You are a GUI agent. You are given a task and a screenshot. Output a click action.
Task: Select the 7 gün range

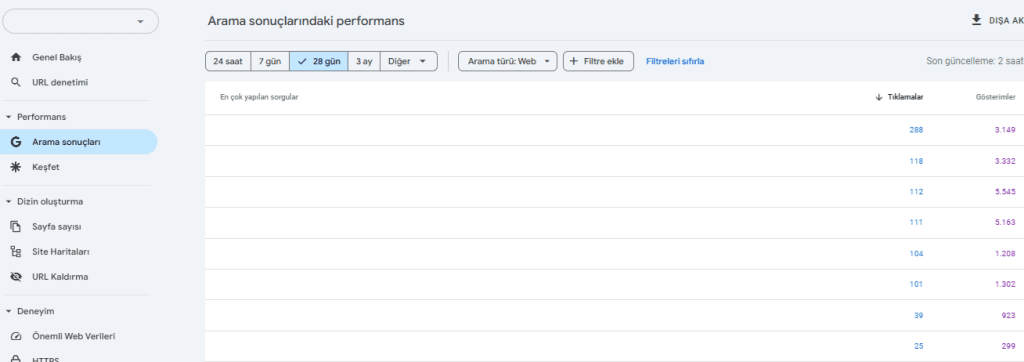click(x=270, y=61)
